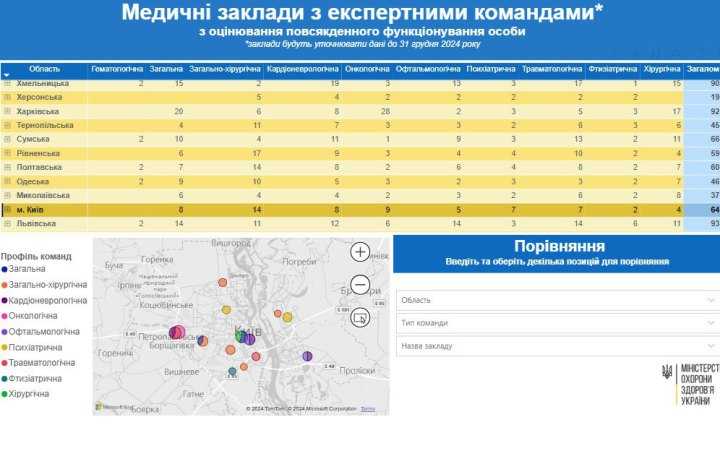720x450 pixels.
Task: Open the Область dropdown in comparison
Action: pyautogui.click(x=558, y=300)
